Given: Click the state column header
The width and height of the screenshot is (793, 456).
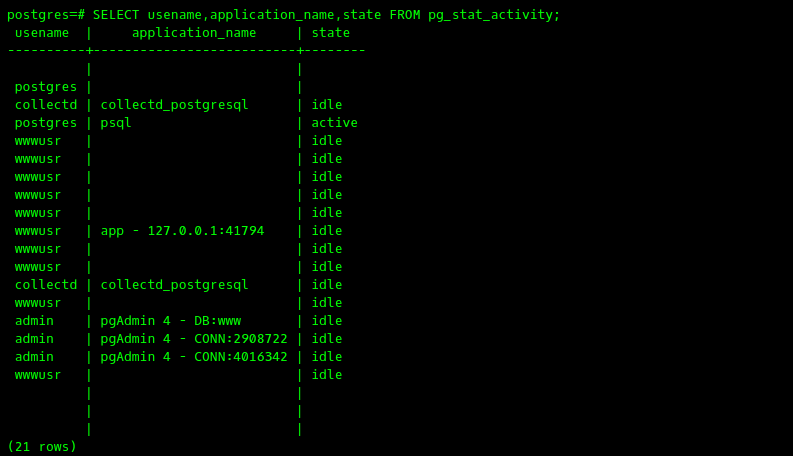Looking at the screenshot, I should click(331, 33).
